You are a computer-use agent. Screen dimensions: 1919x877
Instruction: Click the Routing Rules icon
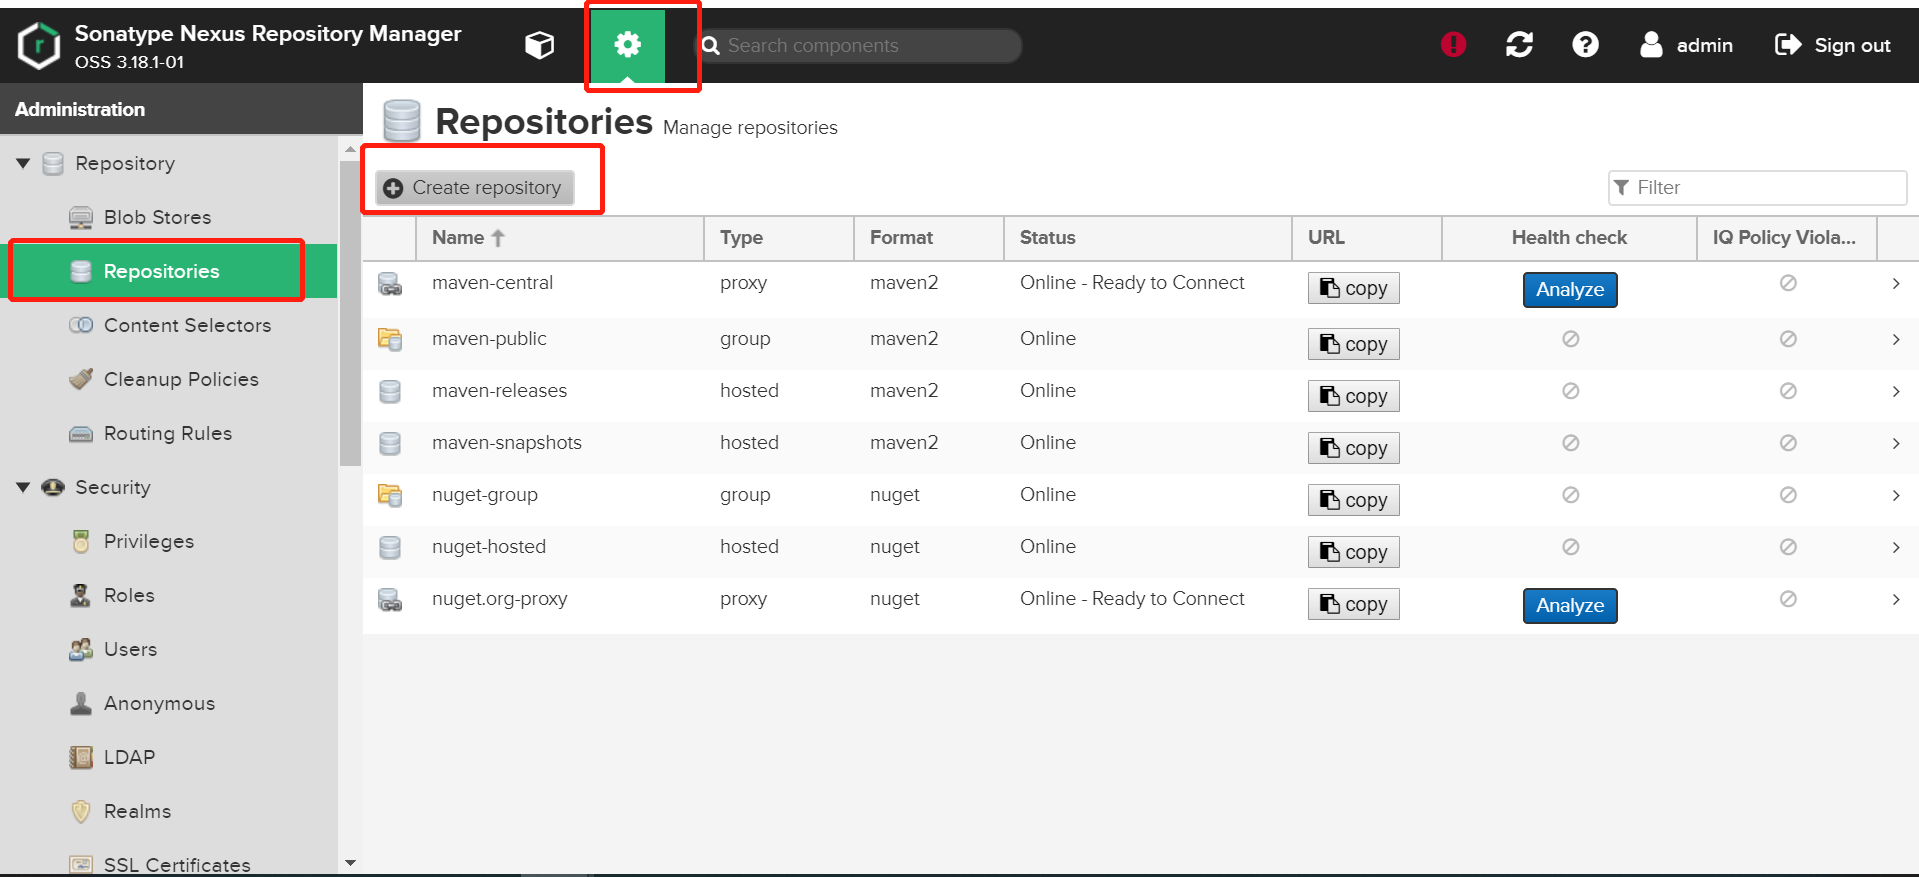[81, 433]
